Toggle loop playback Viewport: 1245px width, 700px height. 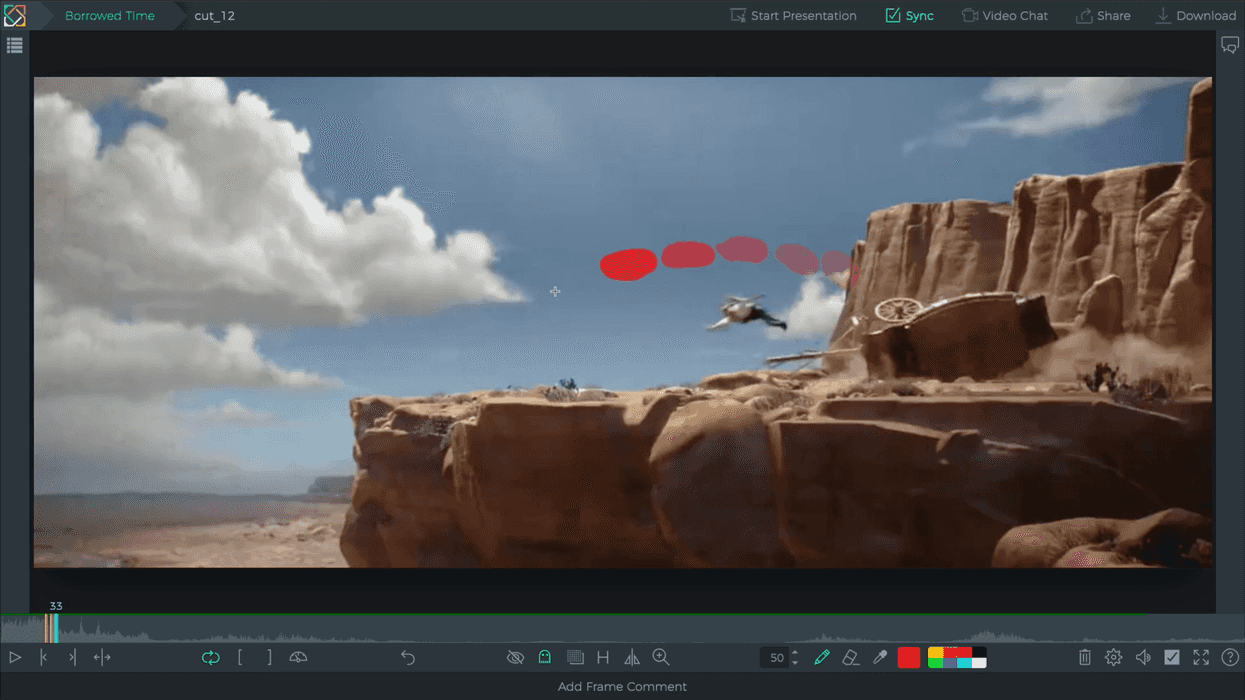coord(210,658)
